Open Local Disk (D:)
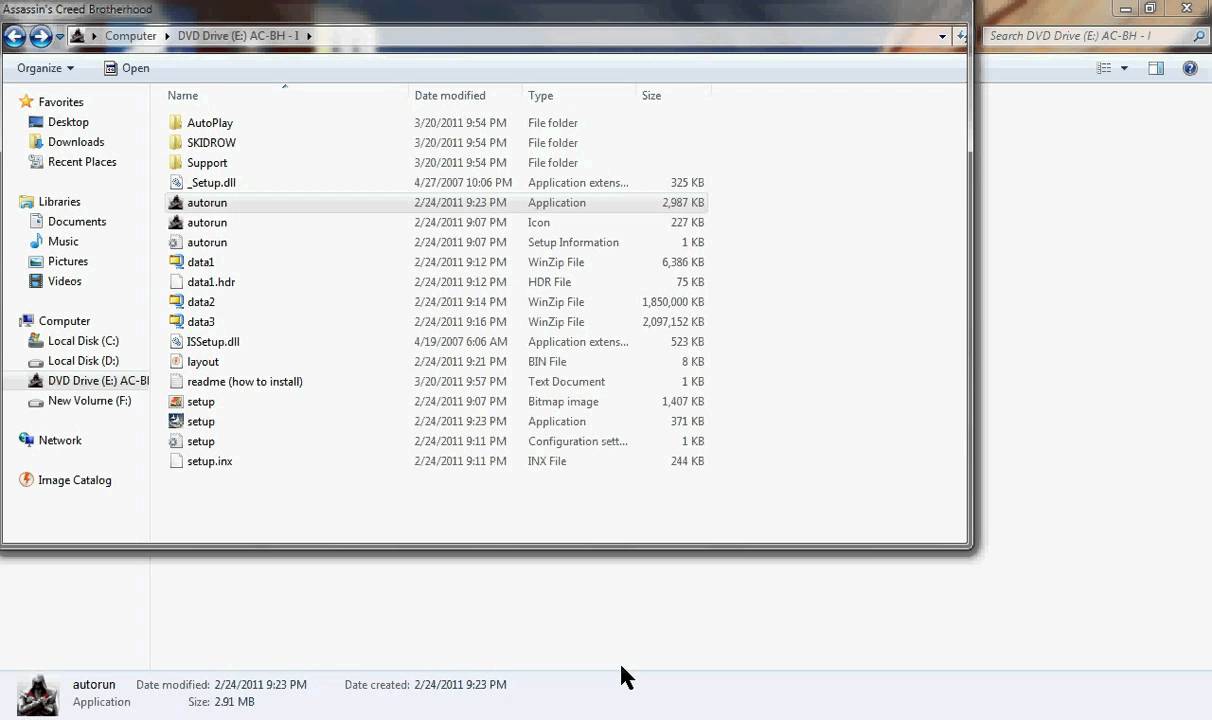Image resolution: width=1212 pixels, height=720 pixels. pyautogui.click(x=83, y=361)
